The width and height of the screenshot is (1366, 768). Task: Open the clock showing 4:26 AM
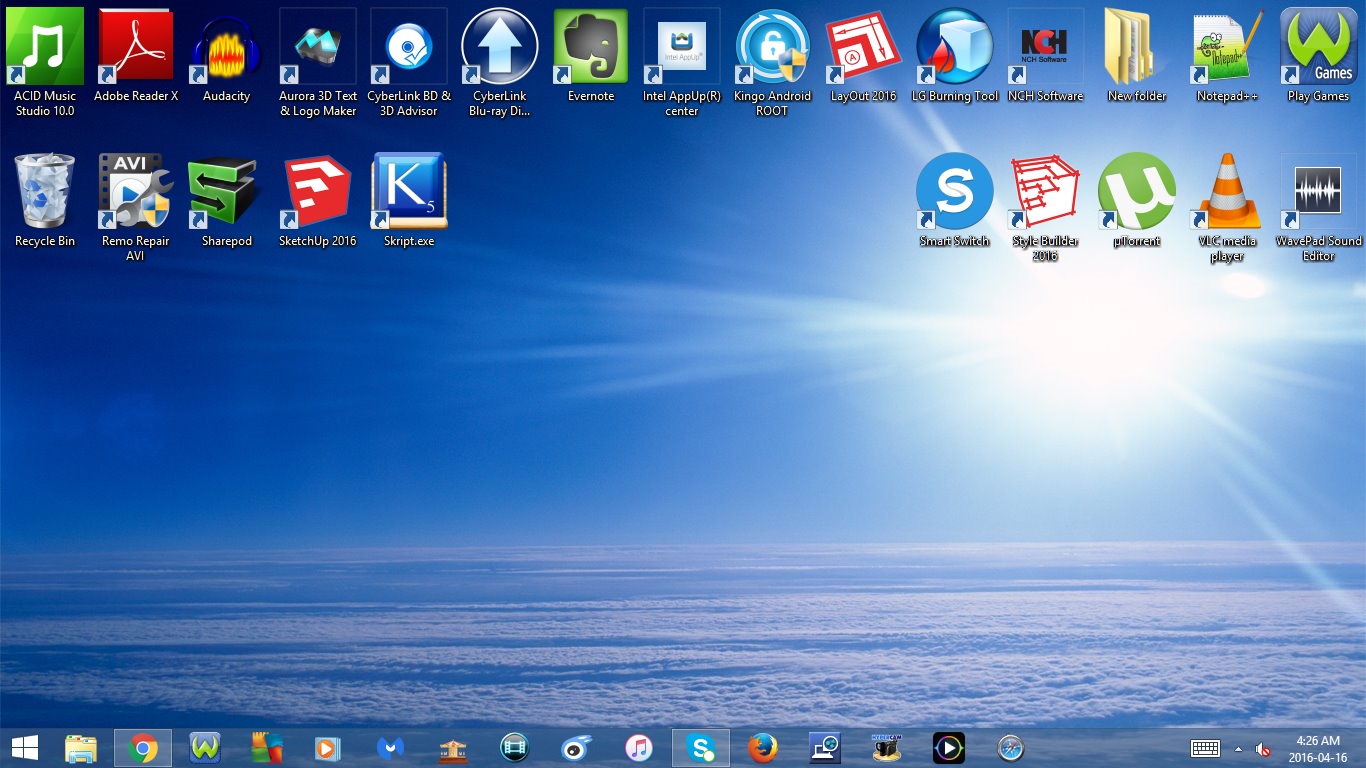1318,748
